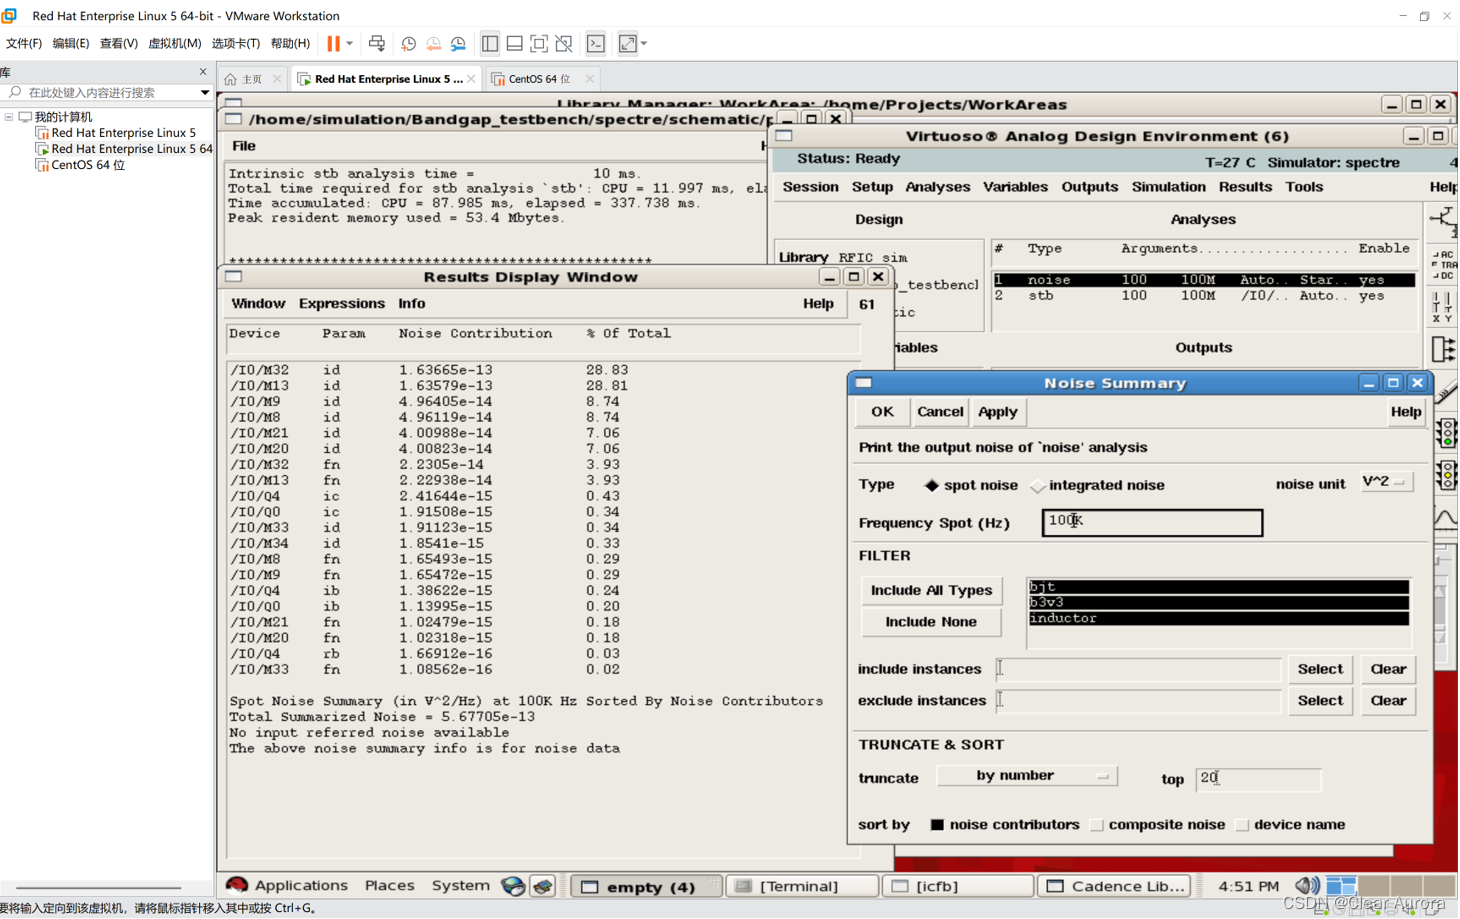Select the stb analysis row in Analyses table
The width and height of the screenshot is (1460, 919).
(x=1203, y=296)
